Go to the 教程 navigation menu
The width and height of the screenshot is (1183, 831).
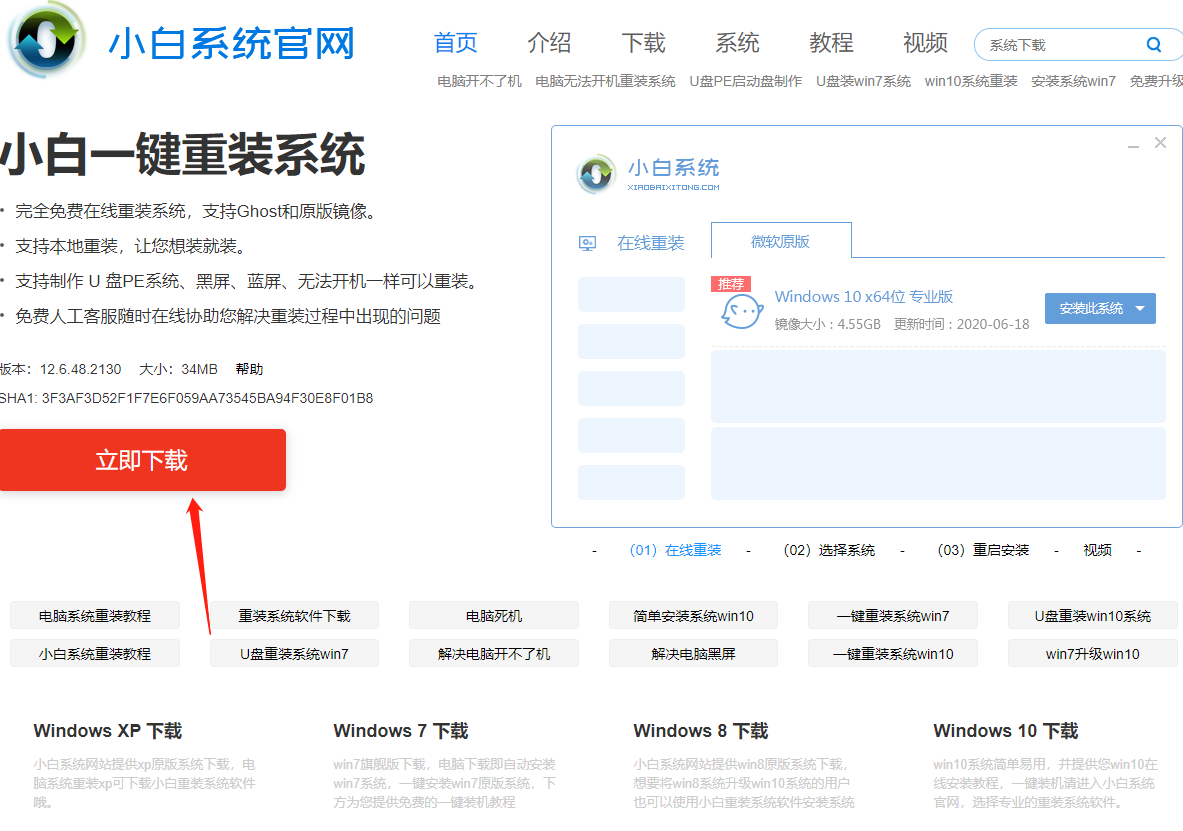[x=831, y=43]
